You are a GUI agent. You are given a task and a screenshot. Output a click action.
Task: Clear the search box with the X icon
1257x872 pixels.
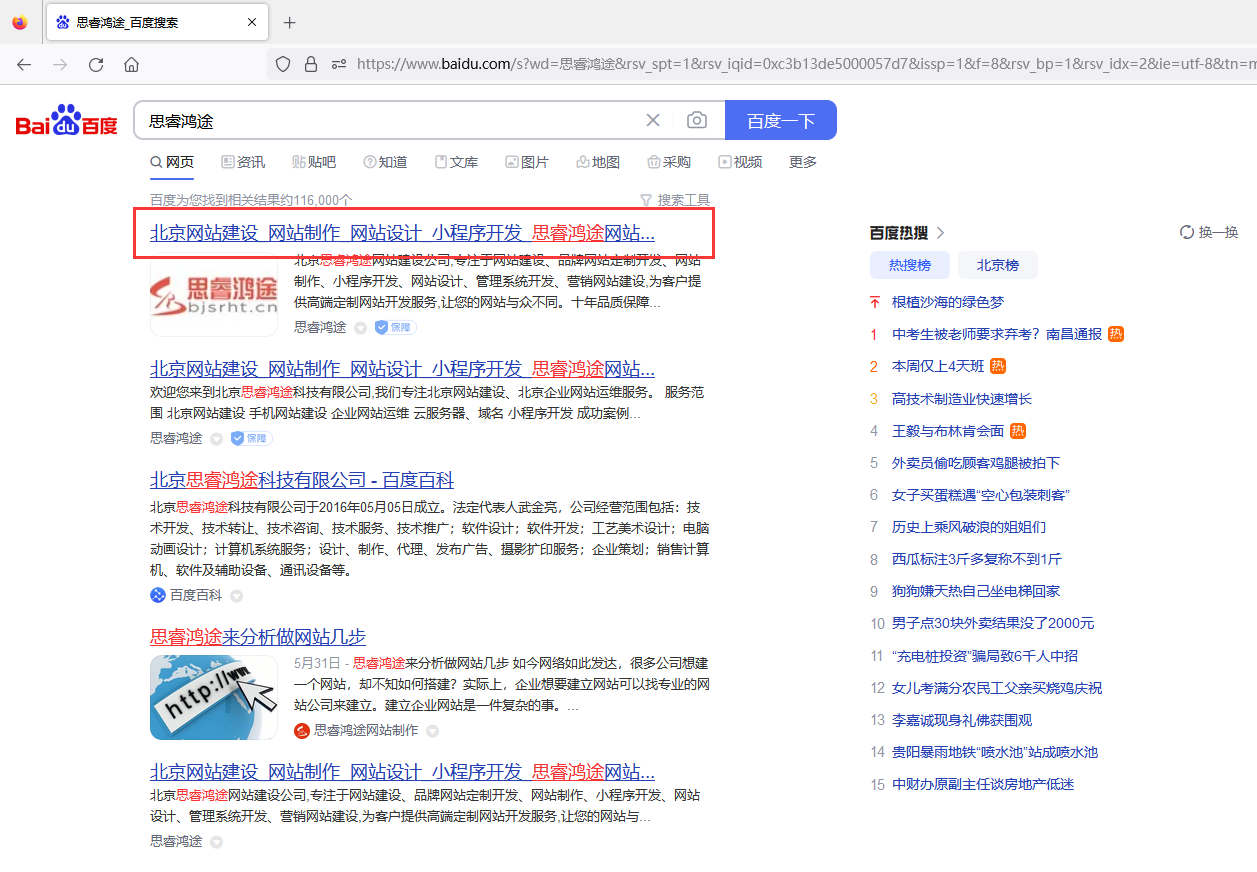click(653, 119)
